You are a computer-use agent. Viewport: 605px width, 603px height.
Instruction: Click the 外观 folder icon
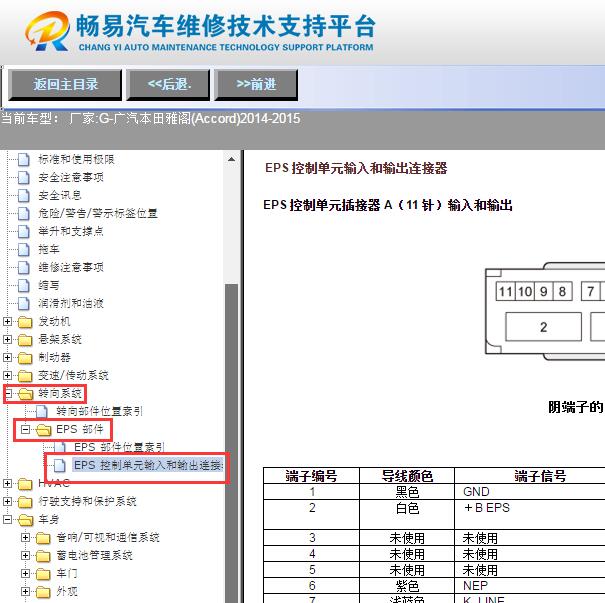(x=43, y=592)
